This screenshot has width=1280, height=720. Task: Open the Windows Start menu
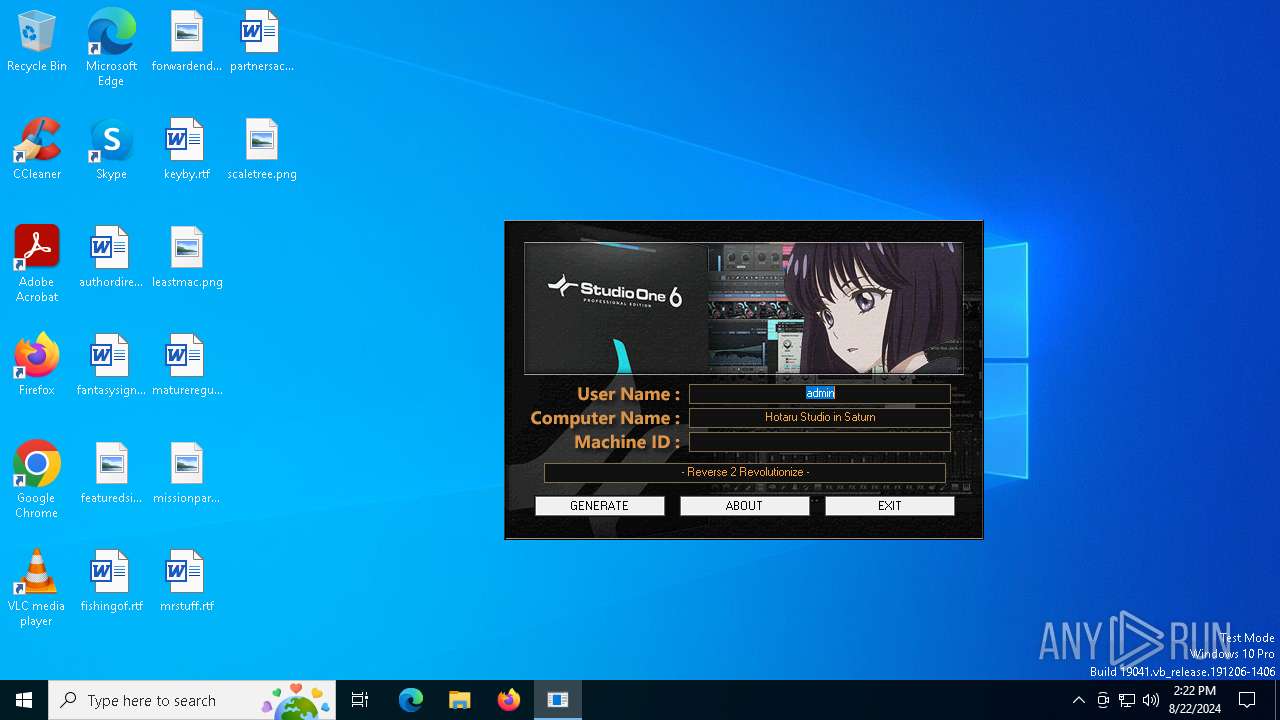coord(24,700)
